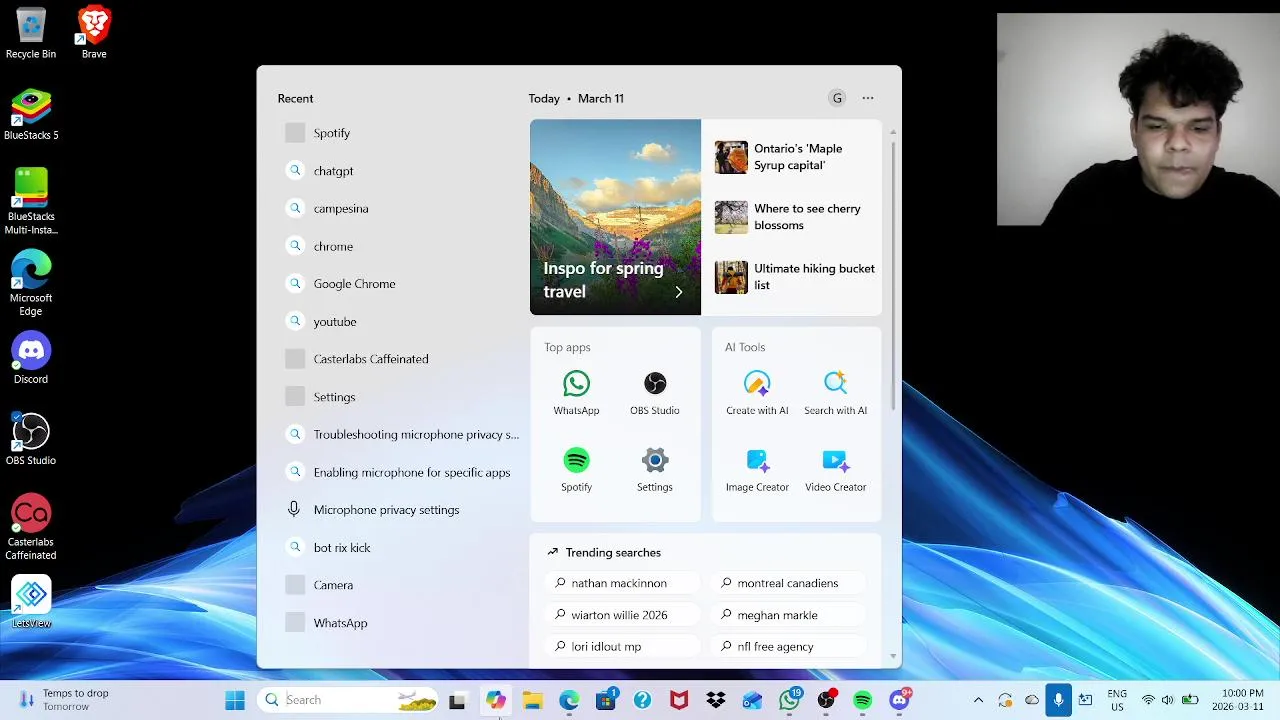
Task: Launch Image Creator AI tool
Action: [757, 469]
